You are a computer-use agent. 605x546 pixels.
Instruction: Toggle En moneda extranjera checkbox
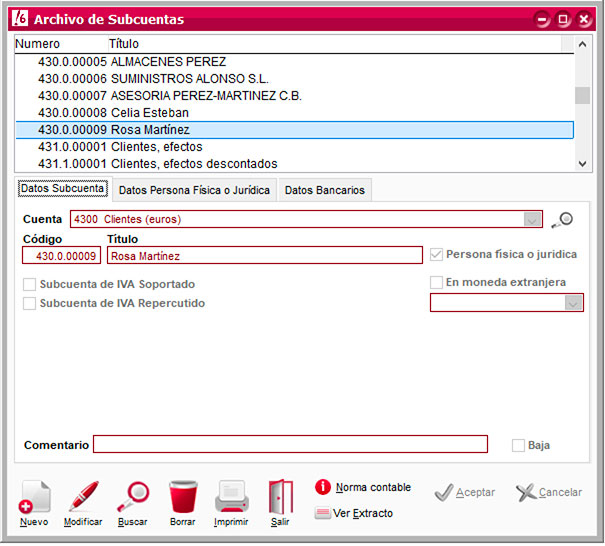[x=436, y=282]
